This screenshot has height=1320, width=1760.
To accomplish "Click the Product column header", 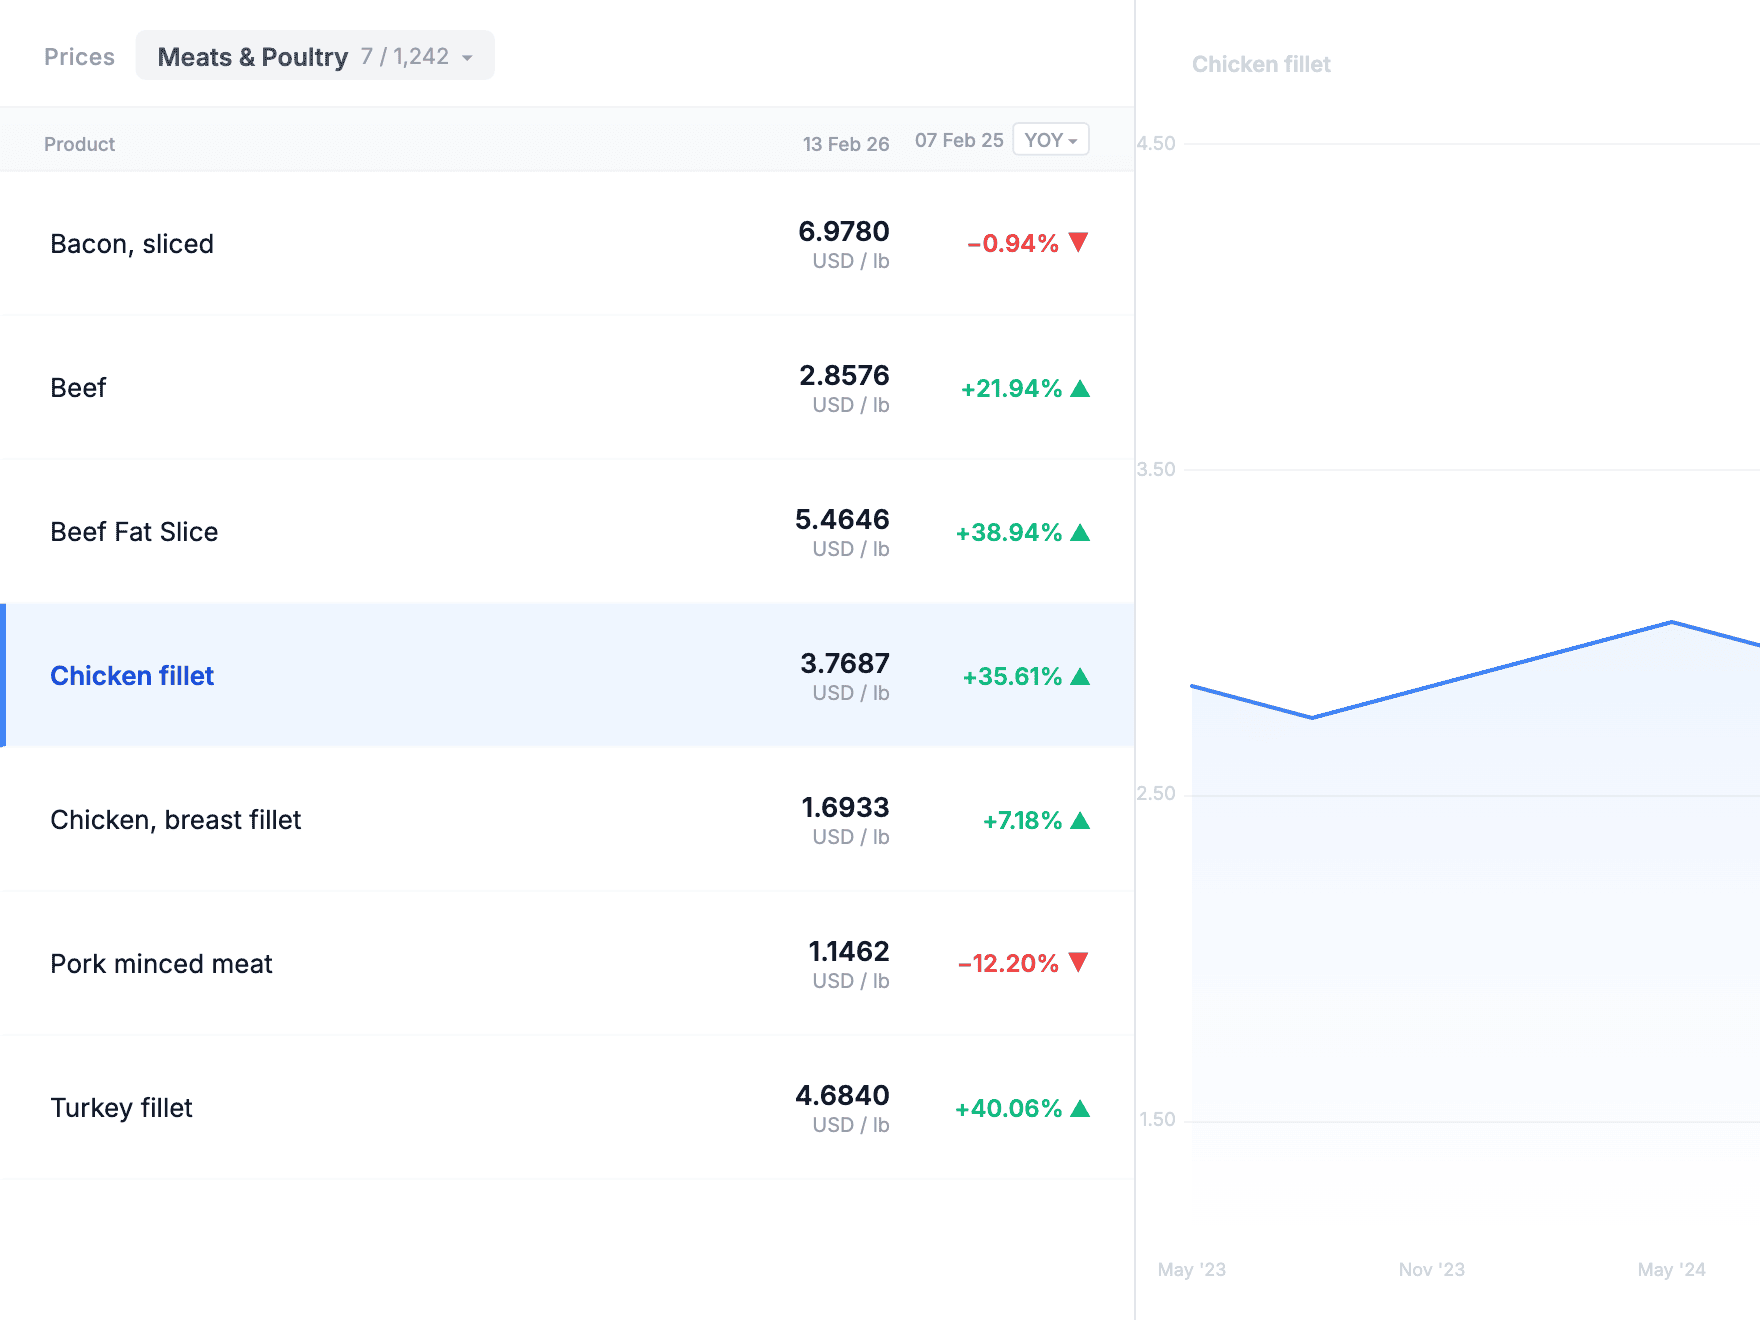I will pos(79,143).
